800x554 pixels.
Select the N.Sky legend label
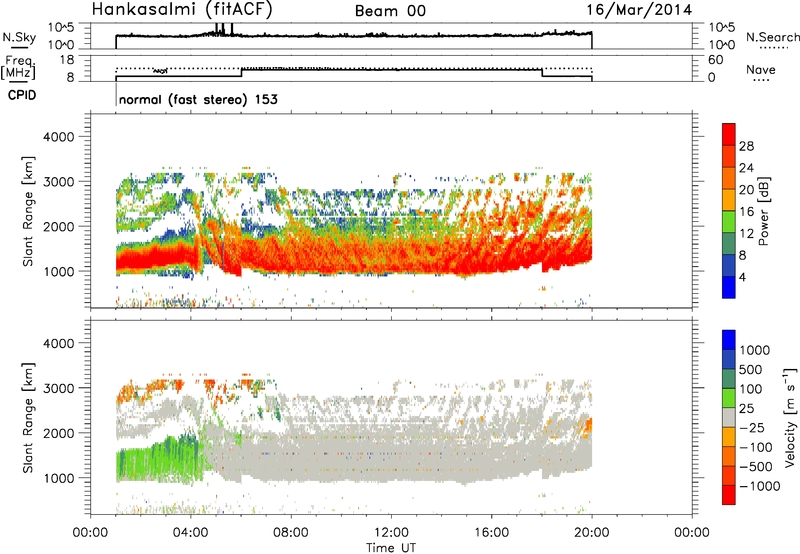(19, 37)
